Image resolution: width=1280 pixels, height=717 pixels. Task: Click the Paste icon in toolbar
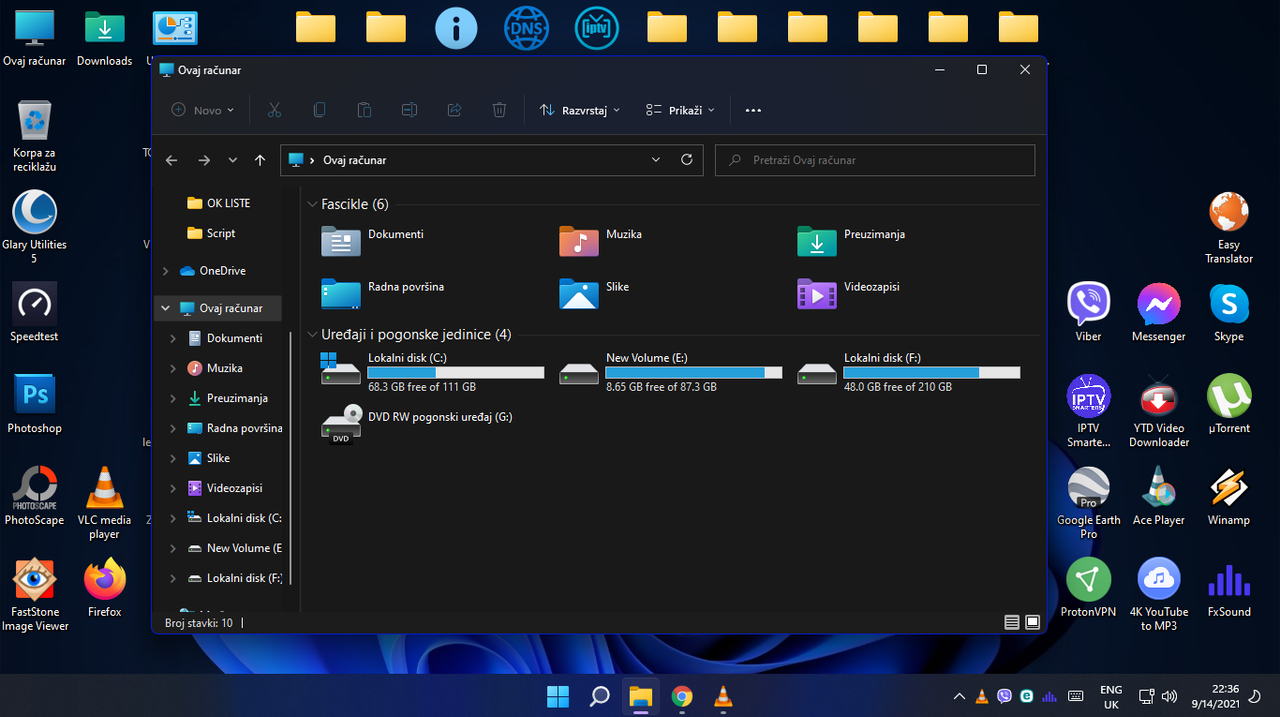click(364, 110)
